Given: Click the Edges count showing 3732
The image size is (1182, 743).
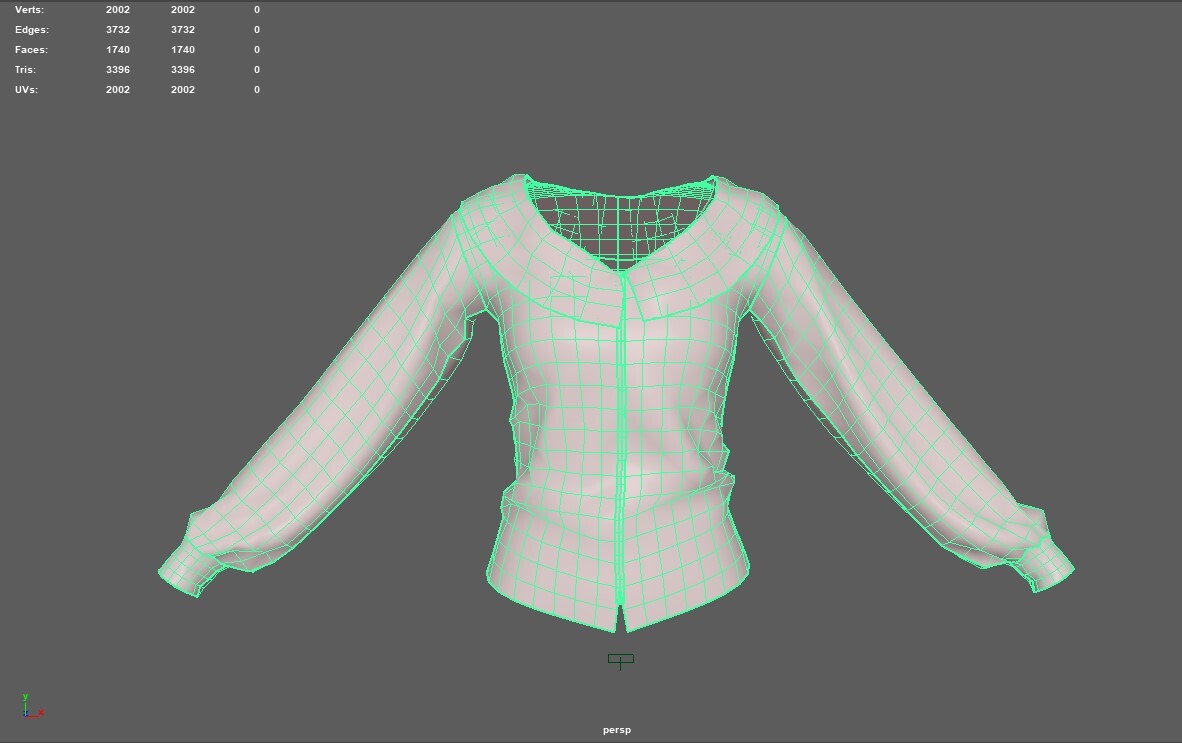Looking at the screenshot, I should (x=118, y=29).
